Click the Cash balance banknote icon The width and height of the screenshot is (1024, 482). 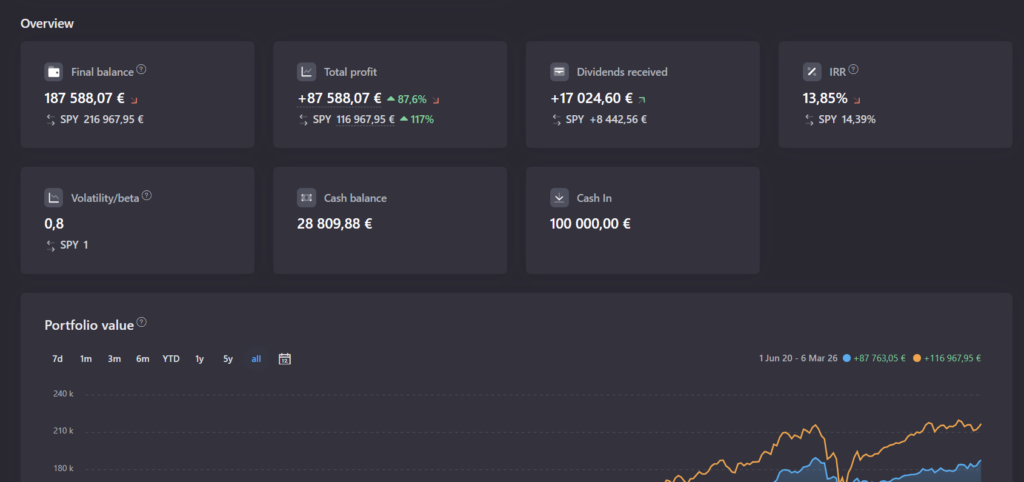pos(307,198)
